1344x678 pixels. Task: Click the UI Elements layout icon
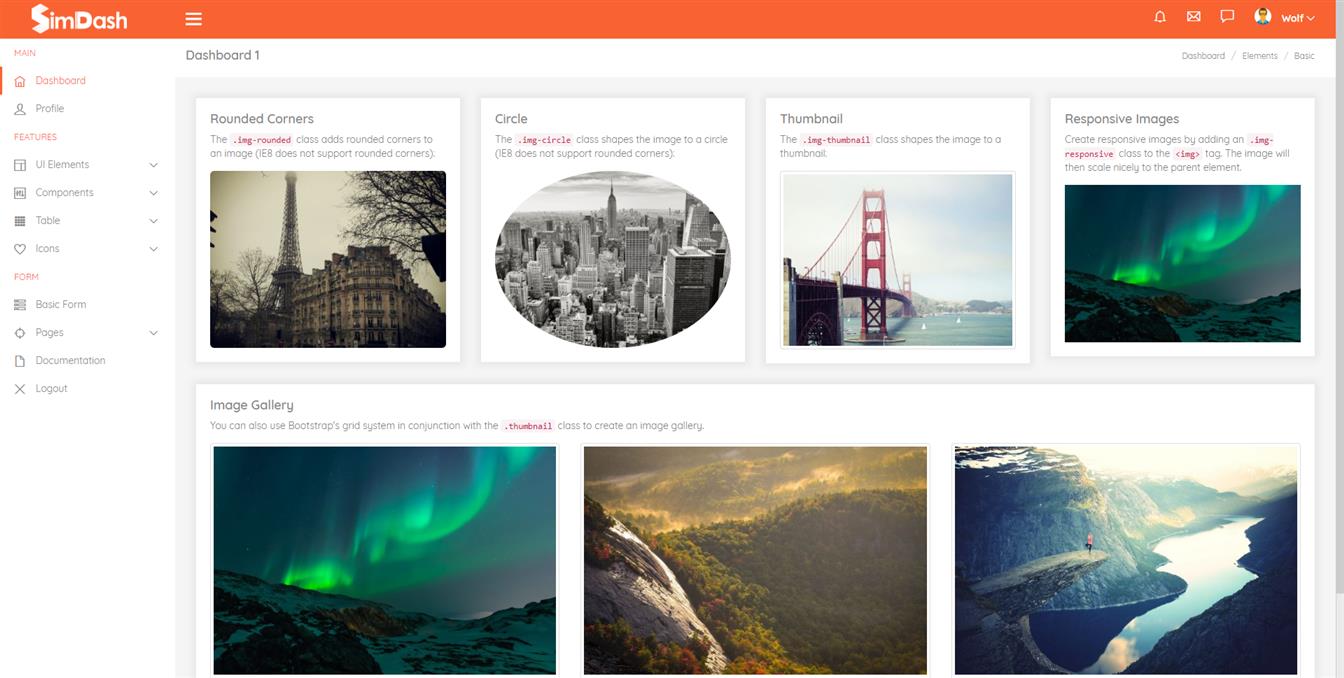click(x=20, y=165)
